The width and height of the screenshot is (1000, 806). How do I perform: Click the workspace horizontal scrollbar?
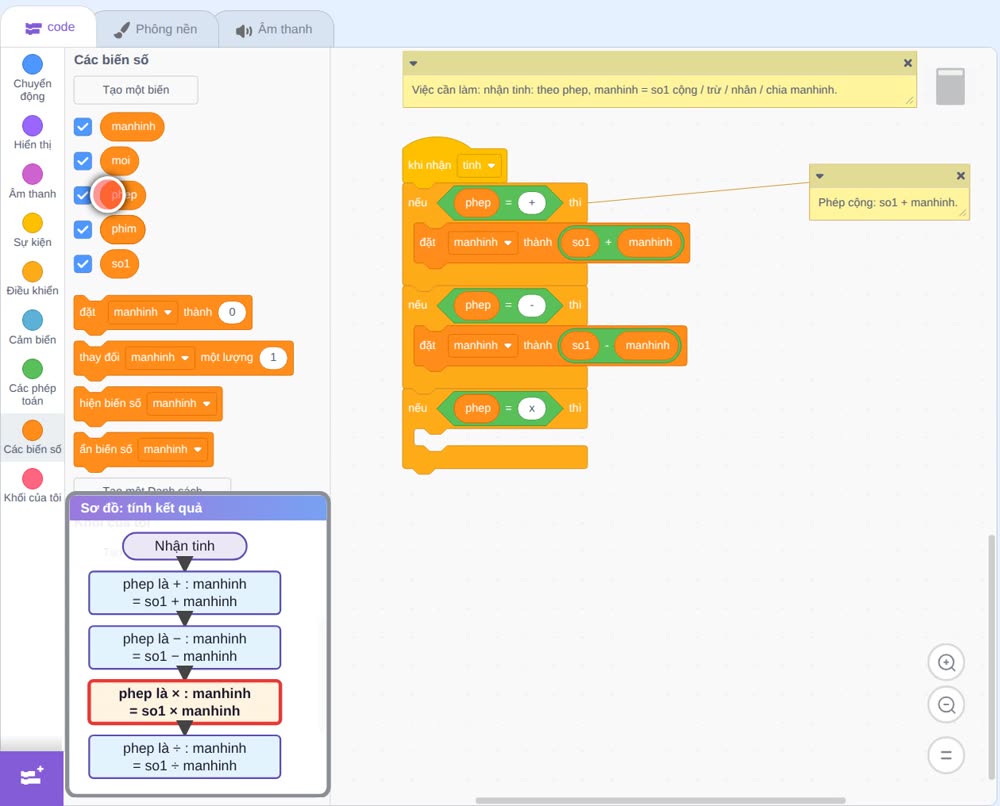coord(661,800)
